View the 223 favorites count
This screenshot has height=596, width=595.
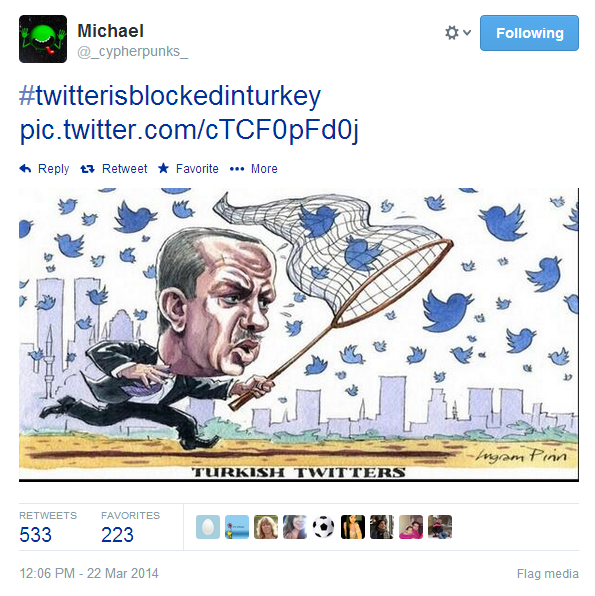[117, 534]
